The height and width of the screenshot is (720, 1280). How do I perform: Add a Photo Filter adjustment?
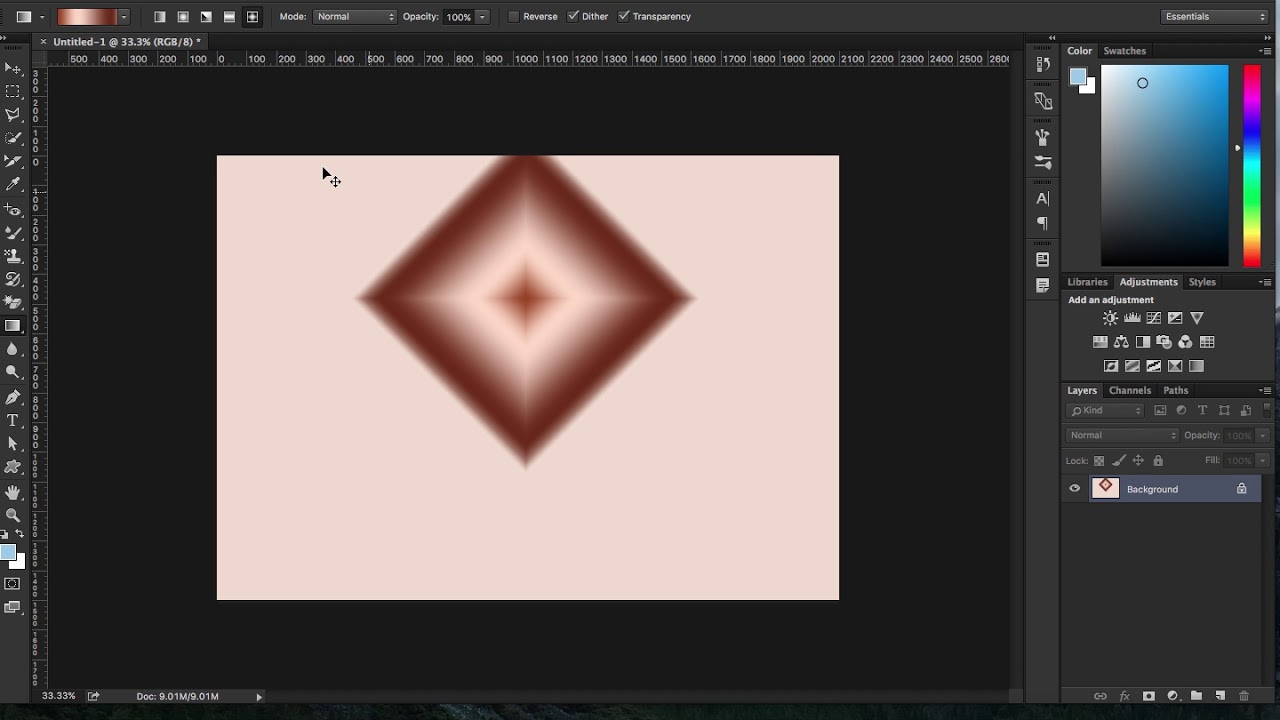(1164, 342)
